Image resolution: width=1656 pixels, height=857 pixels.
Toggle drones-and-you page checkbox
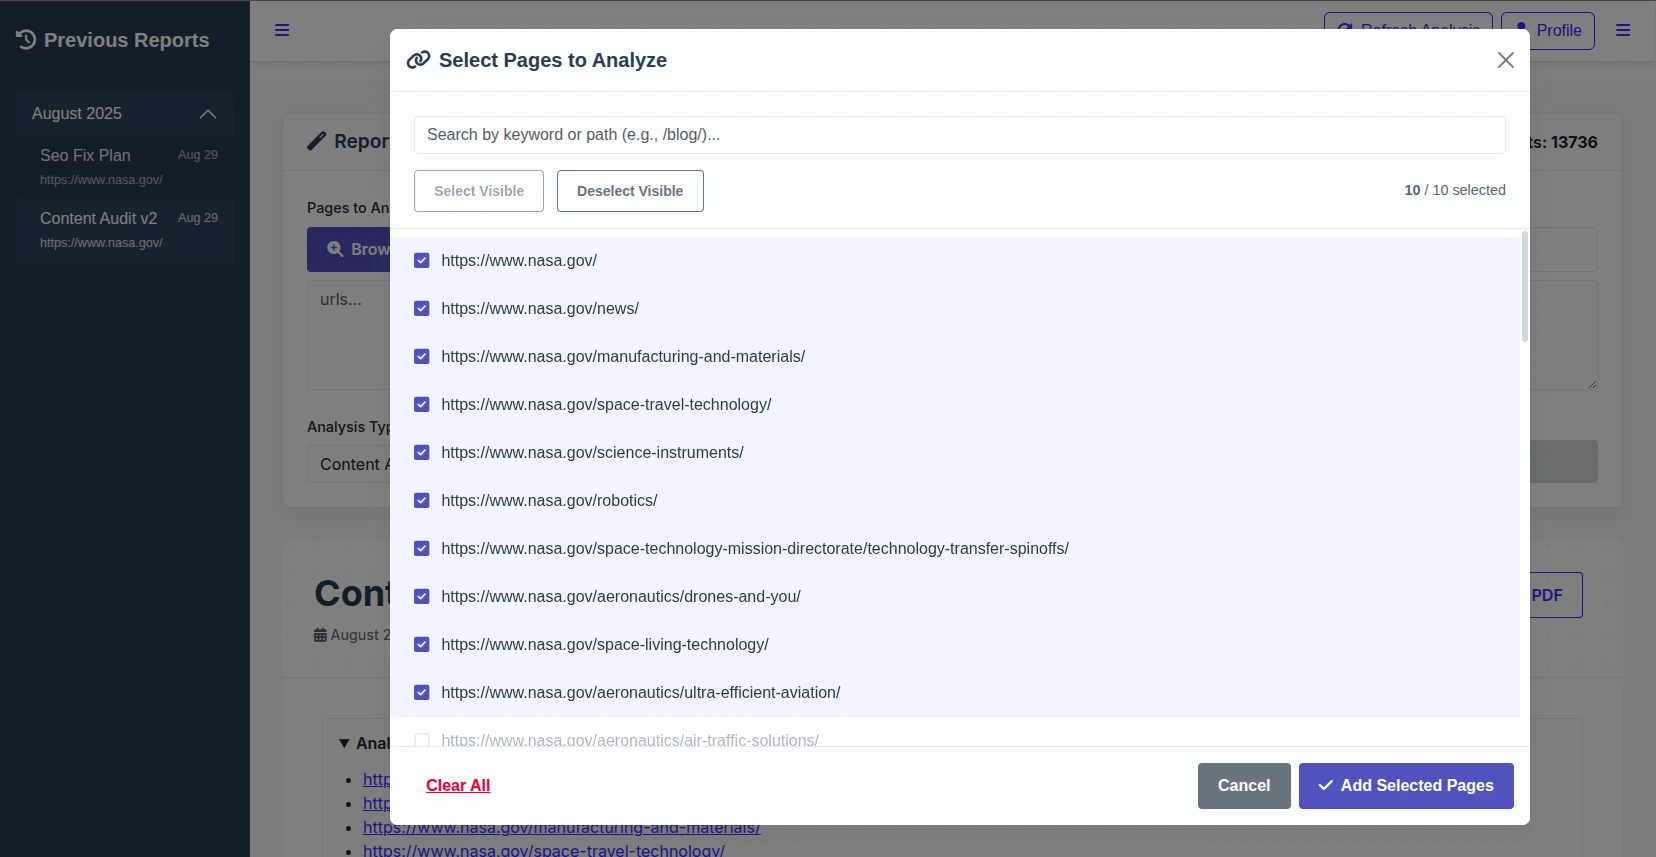coord(422,596)
